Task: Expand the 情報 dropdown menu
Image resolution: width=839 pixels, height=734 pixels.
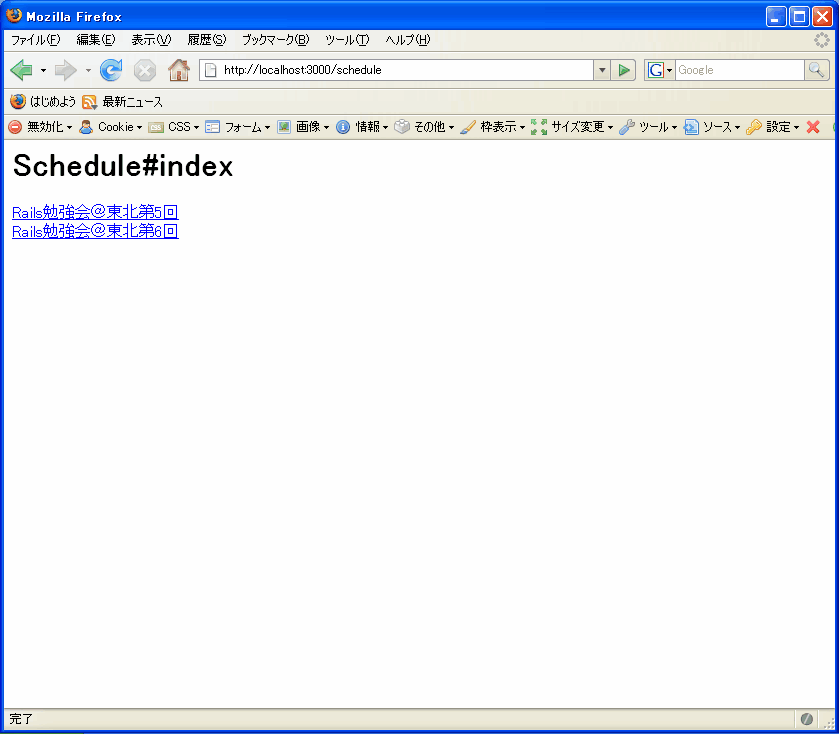Action: click(x=385, y=127)
